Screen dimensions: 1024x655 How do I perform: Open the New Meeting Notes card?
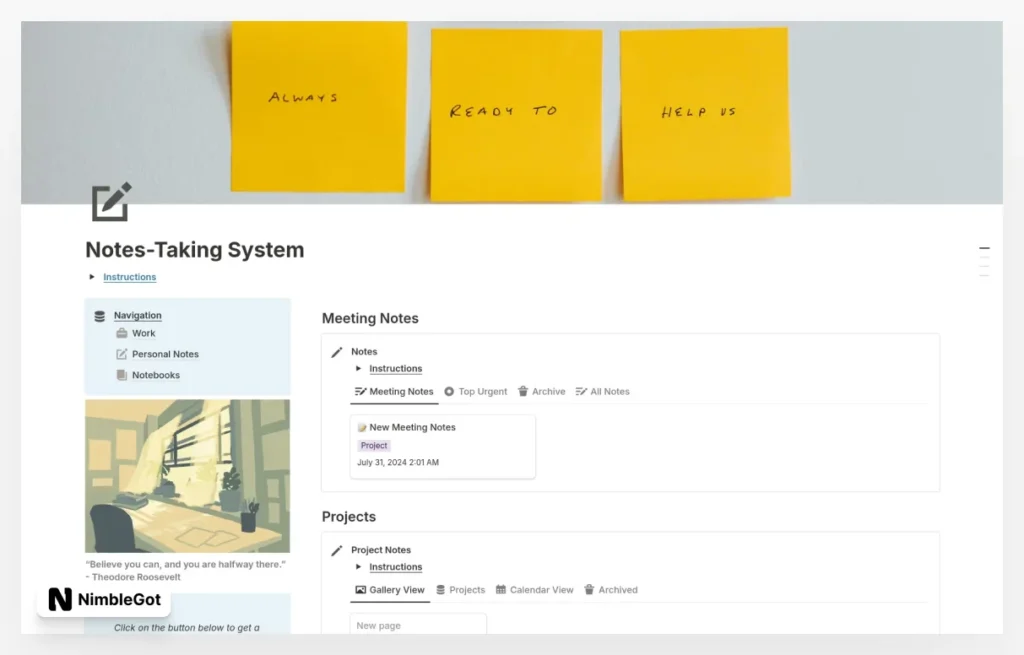pos(413,427)
